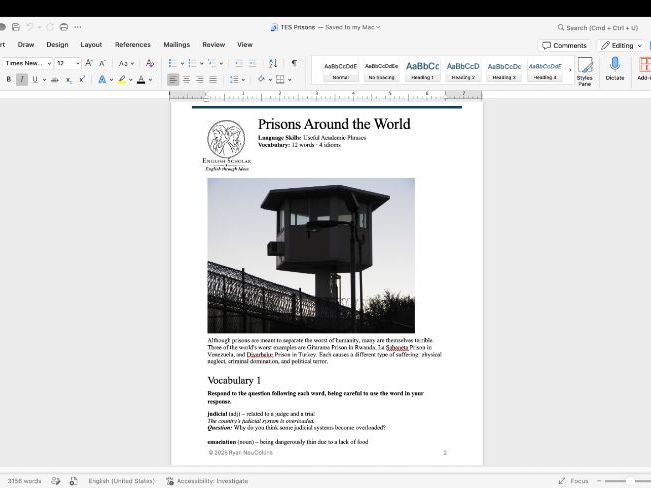The width and height of the screenshot is (651, 488).
Task: Apply bulleted list icon
Action: (173, 63)
